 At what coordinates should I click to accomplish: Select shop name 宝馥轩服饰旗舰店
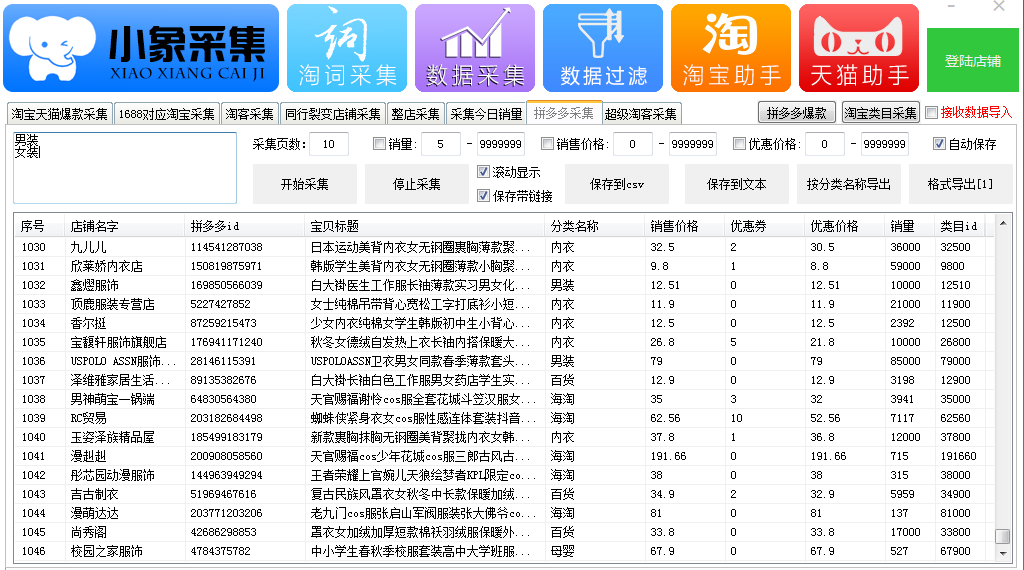tap(119, 342)
